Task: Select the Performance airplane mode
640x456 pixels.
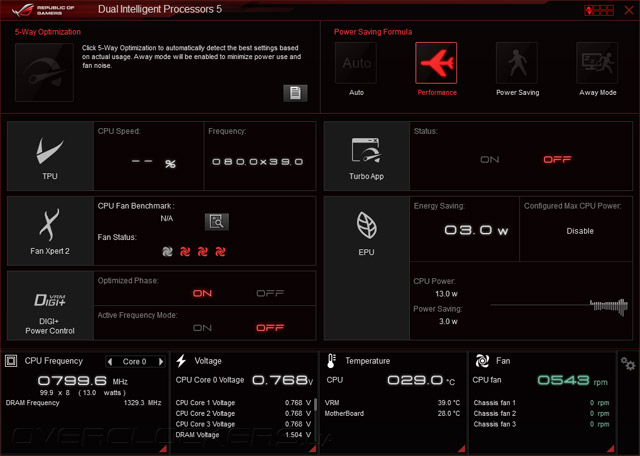Action: 436,63
